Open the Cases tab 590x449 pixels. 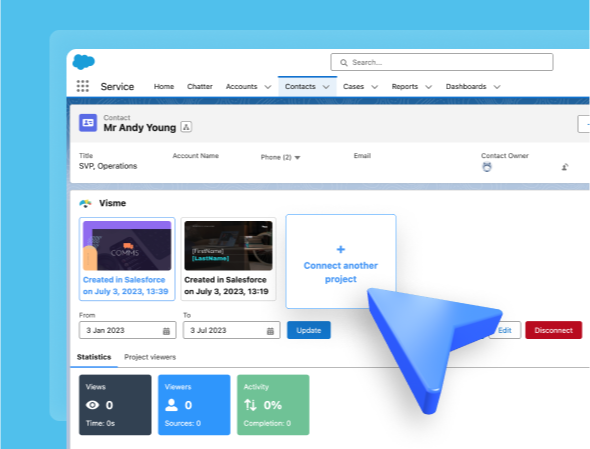click(x=353, y=87)
